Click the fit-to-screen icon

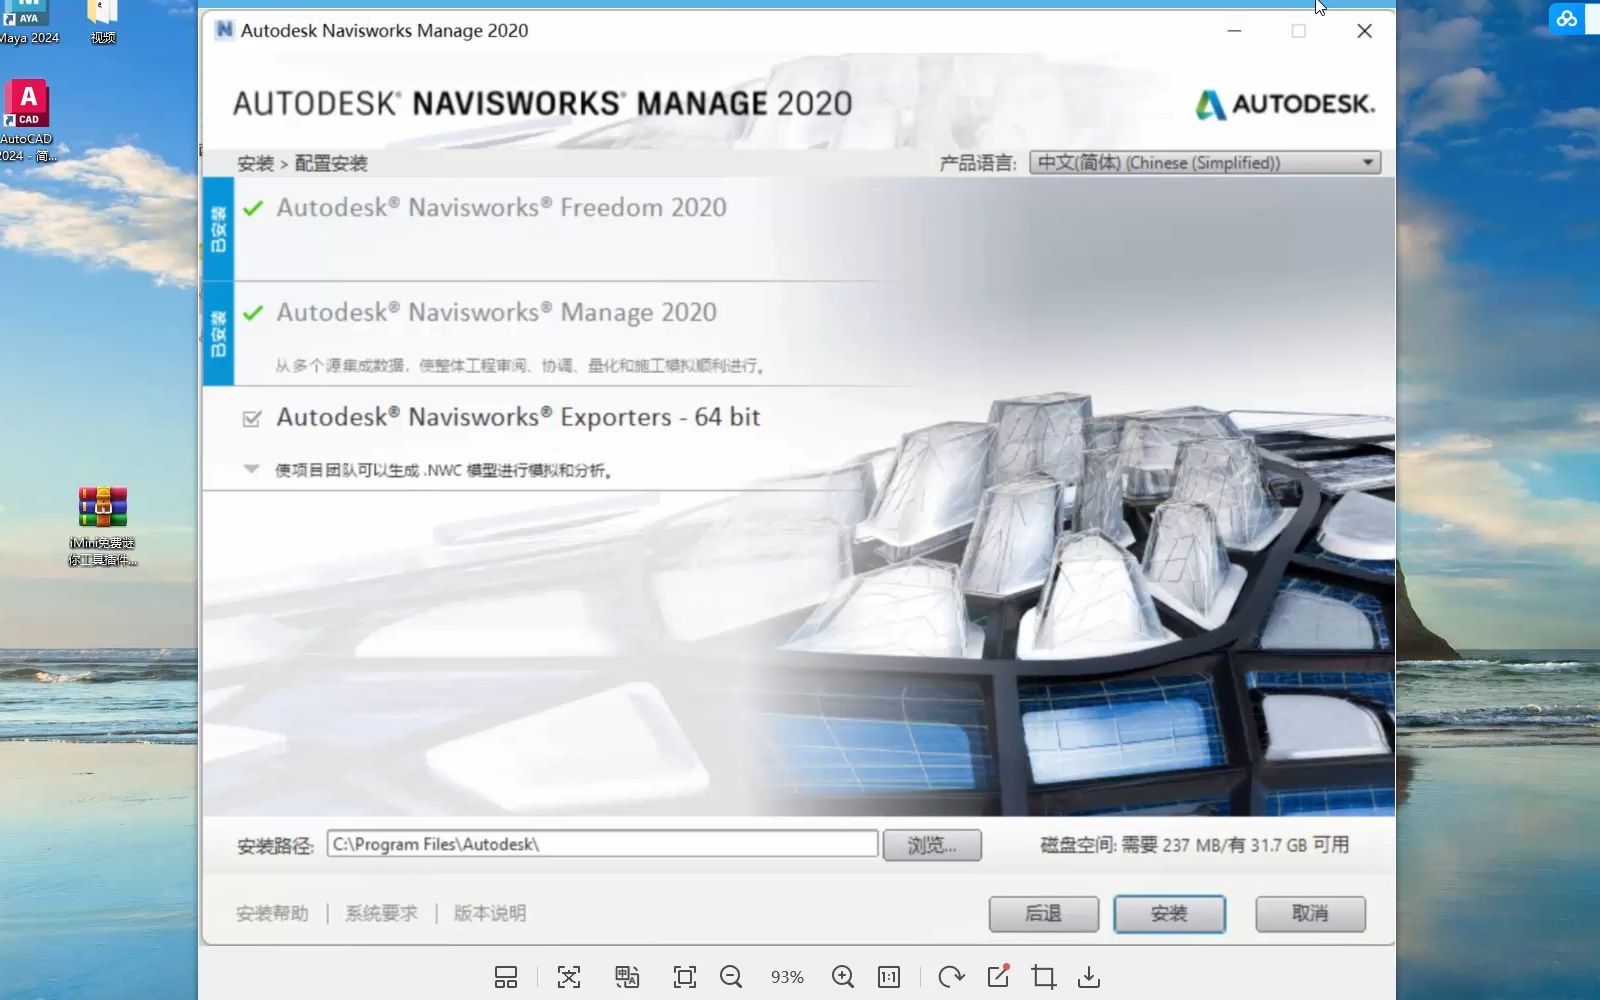click(x=684, y=977)
